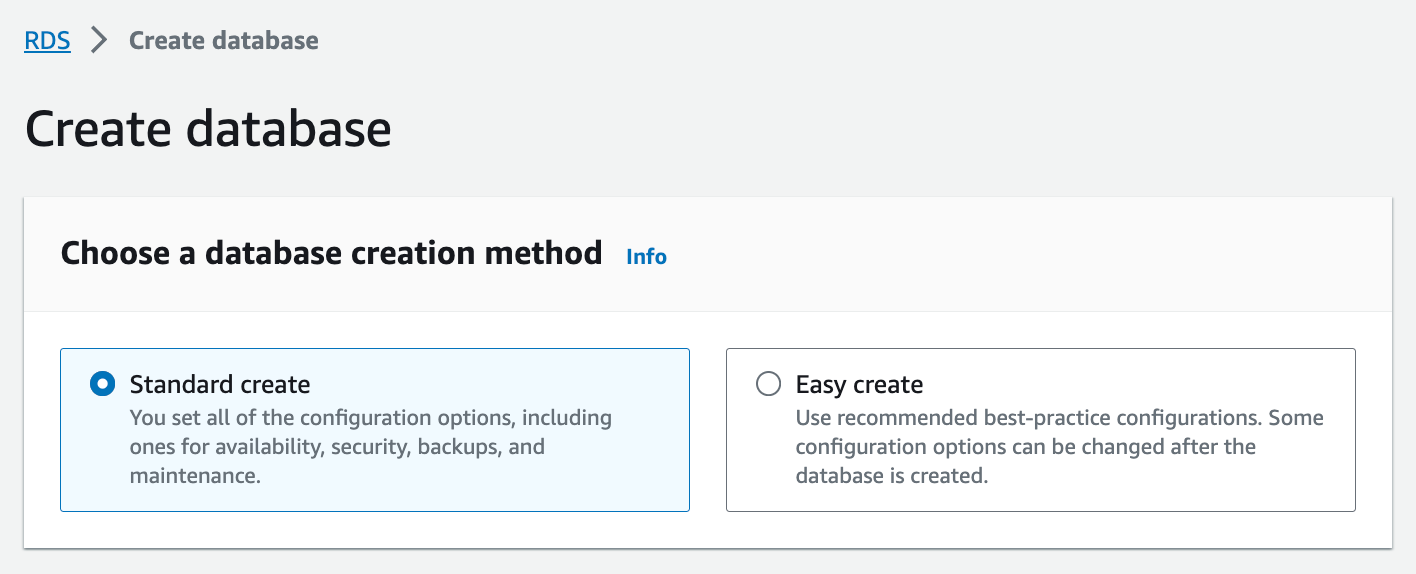Click the line 'database is created.' in Easy create
1416x574 pixels.
point(891,476)
